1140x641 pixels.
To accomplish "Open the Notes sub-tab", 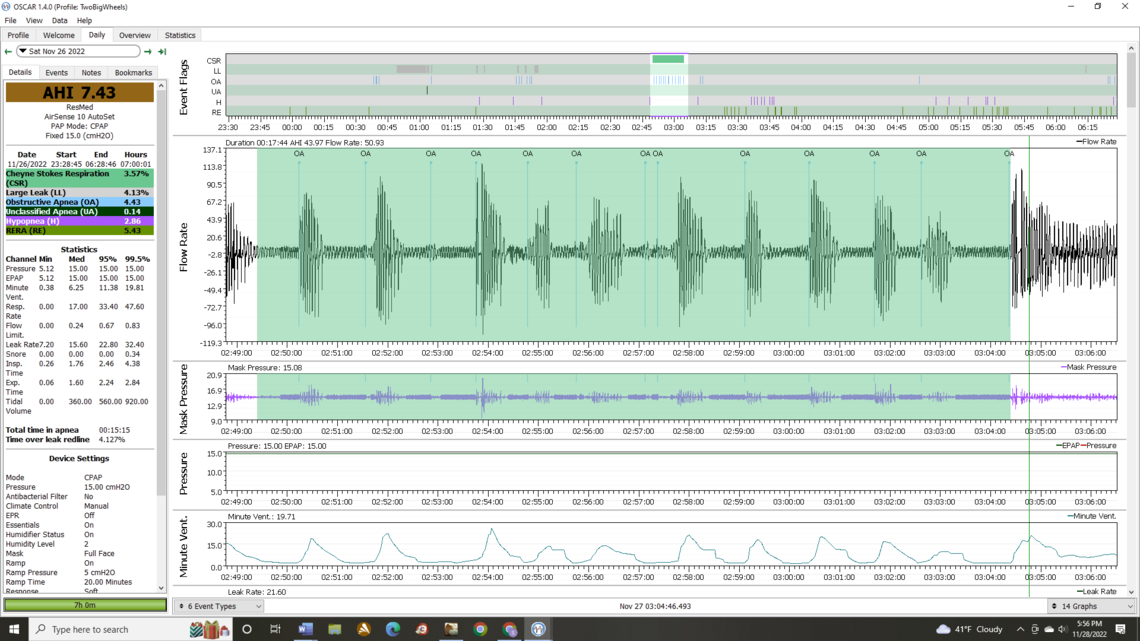I will coord(91,73).
